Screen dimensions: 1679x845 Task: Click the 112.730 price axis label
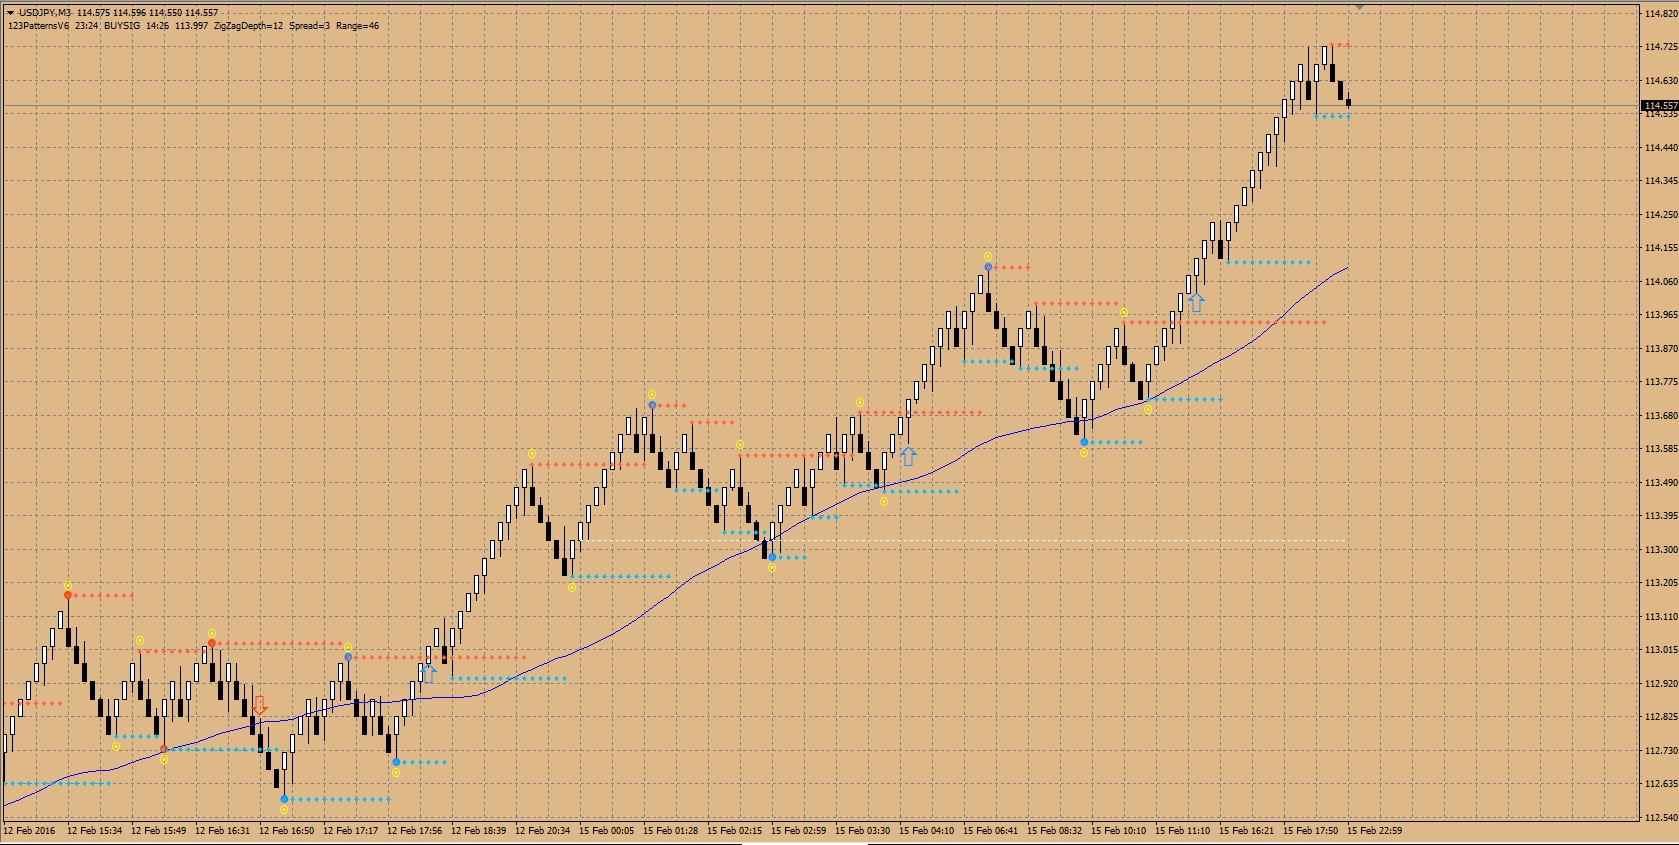click(x=1661, y=750)
